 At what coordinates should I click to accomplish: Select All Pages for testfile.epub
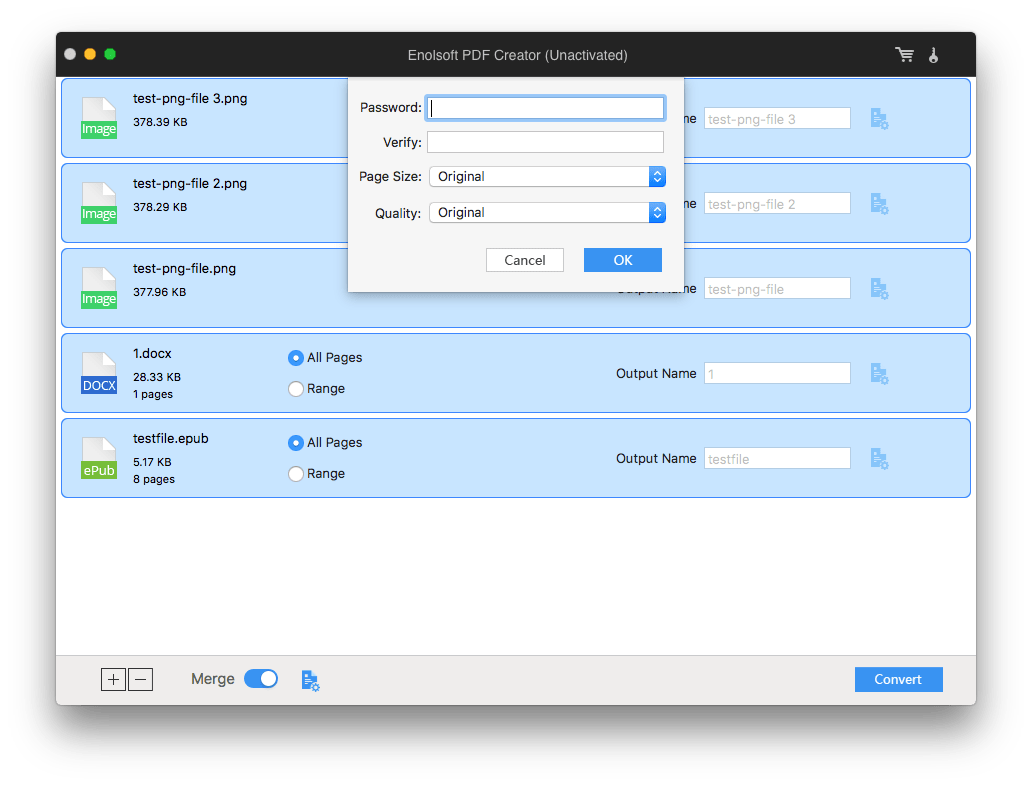point(325,442)
